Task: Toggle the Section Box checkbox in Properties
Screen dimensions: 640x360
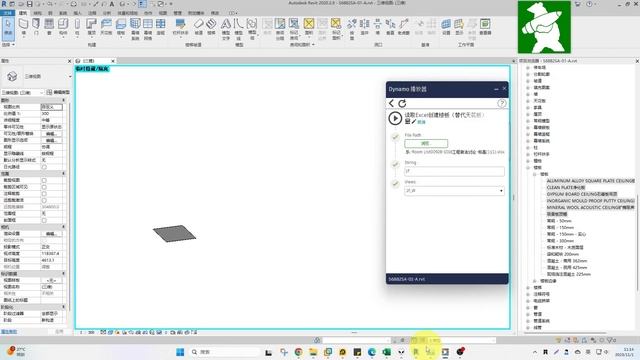Action: pyautogui.click(x=44, y=220)
